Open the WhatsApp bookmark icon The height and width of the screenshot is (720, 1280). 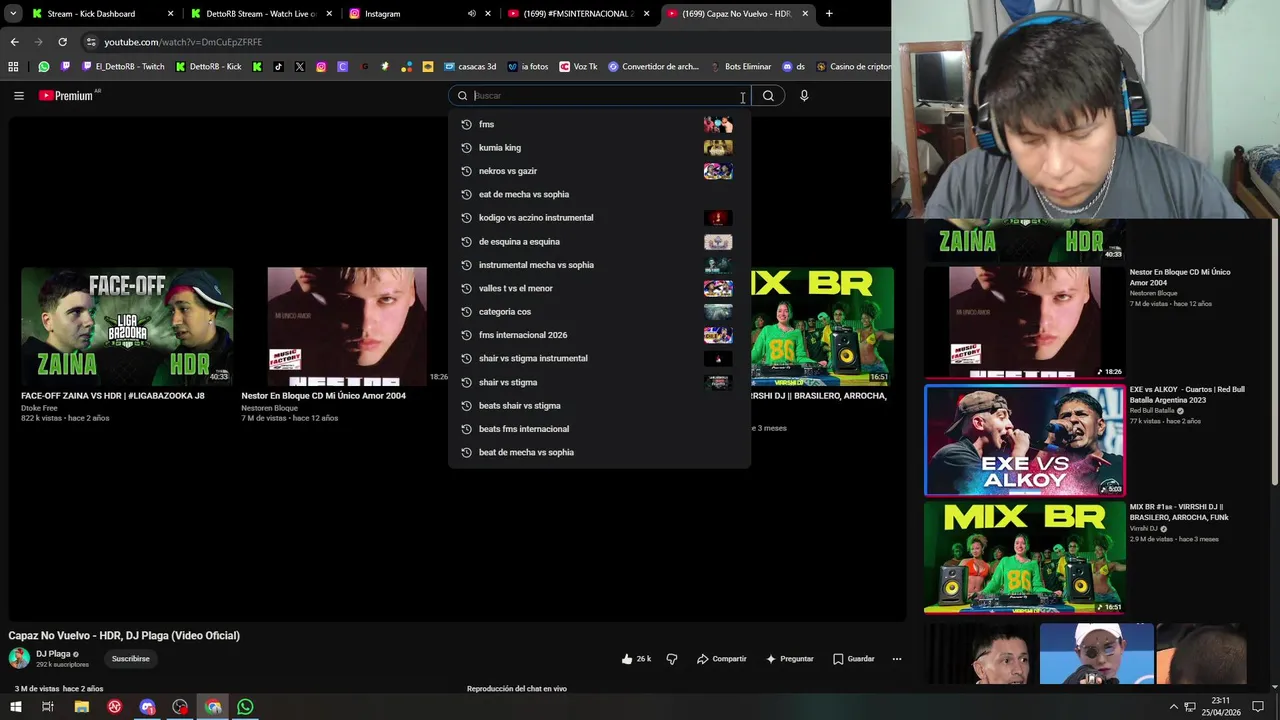[44, 67]
